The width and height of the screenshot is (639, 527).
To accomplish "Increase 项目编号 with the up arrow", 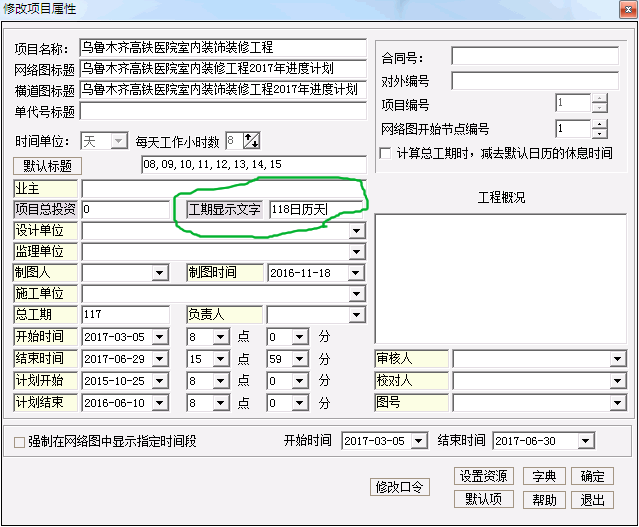I will tap(599, 98).
